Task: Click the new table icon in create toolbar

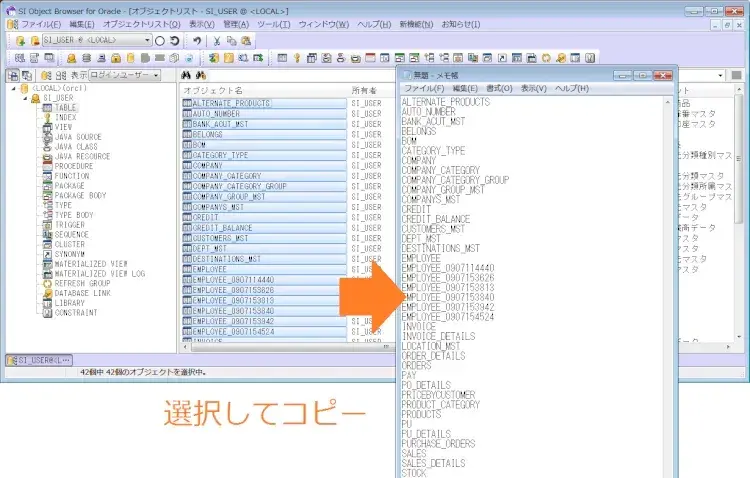Action: tap(282, 58)
